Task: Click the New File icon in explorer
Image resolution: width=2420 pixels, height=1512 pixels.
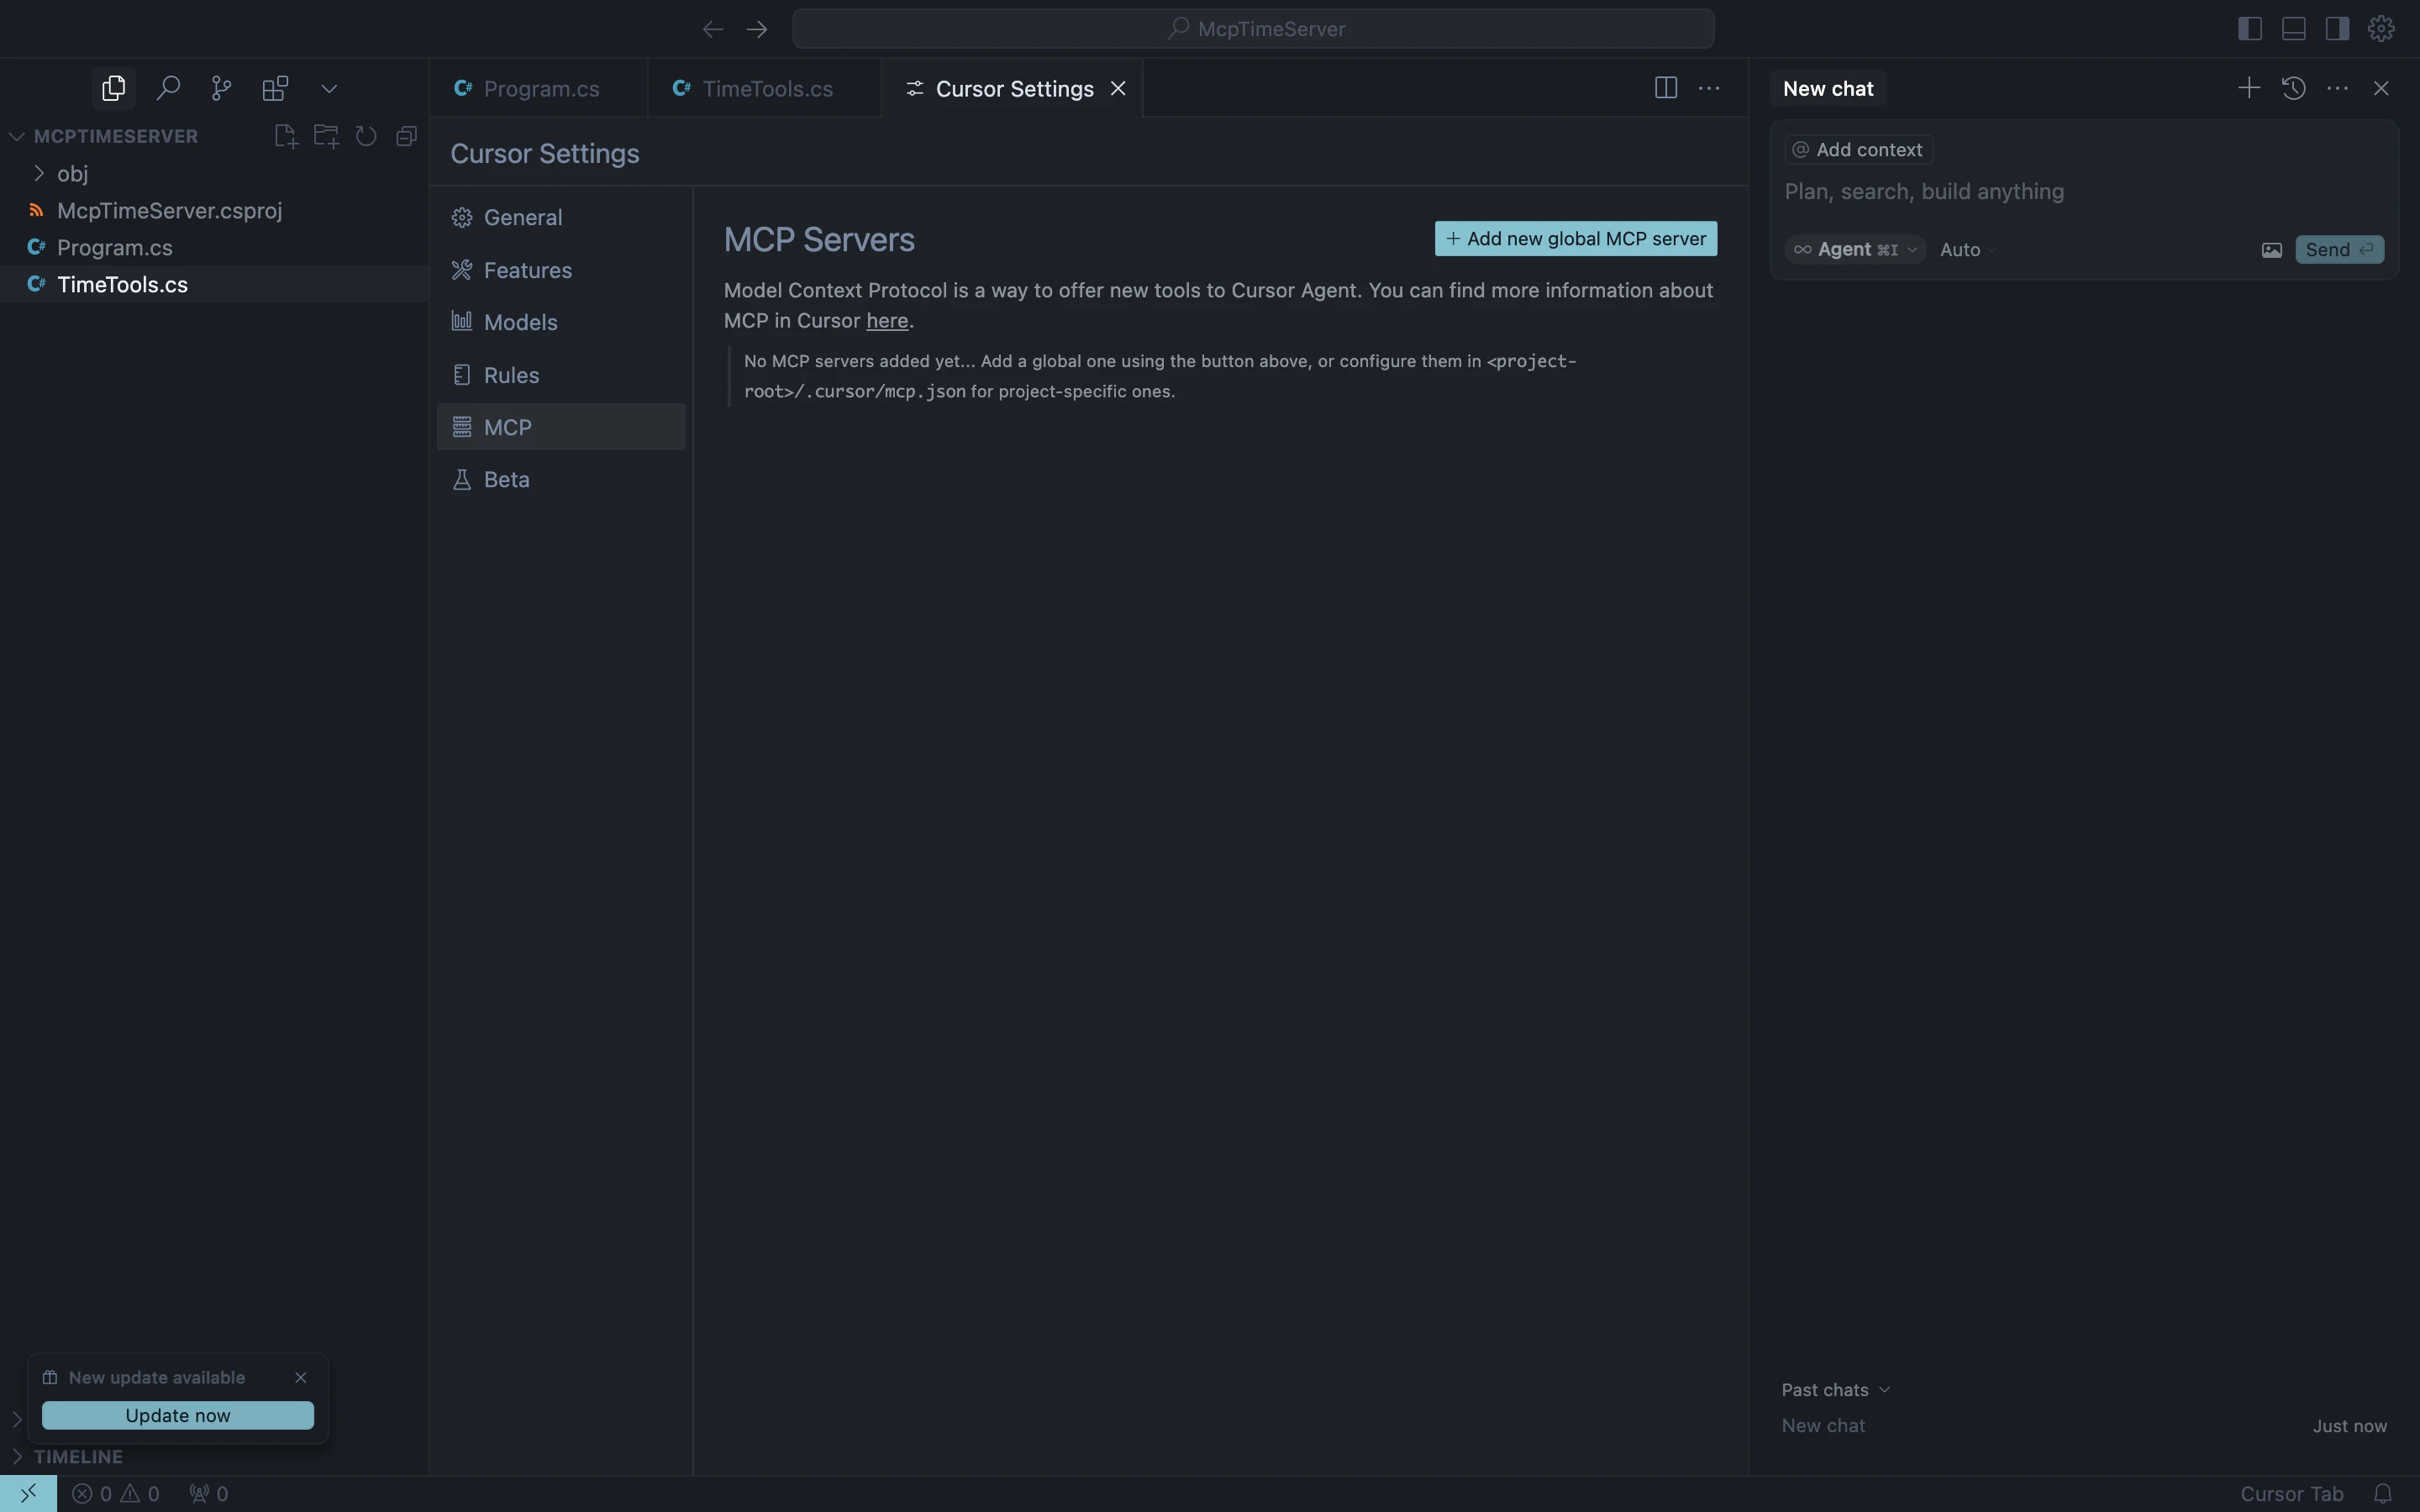Action: click(286, 136)
